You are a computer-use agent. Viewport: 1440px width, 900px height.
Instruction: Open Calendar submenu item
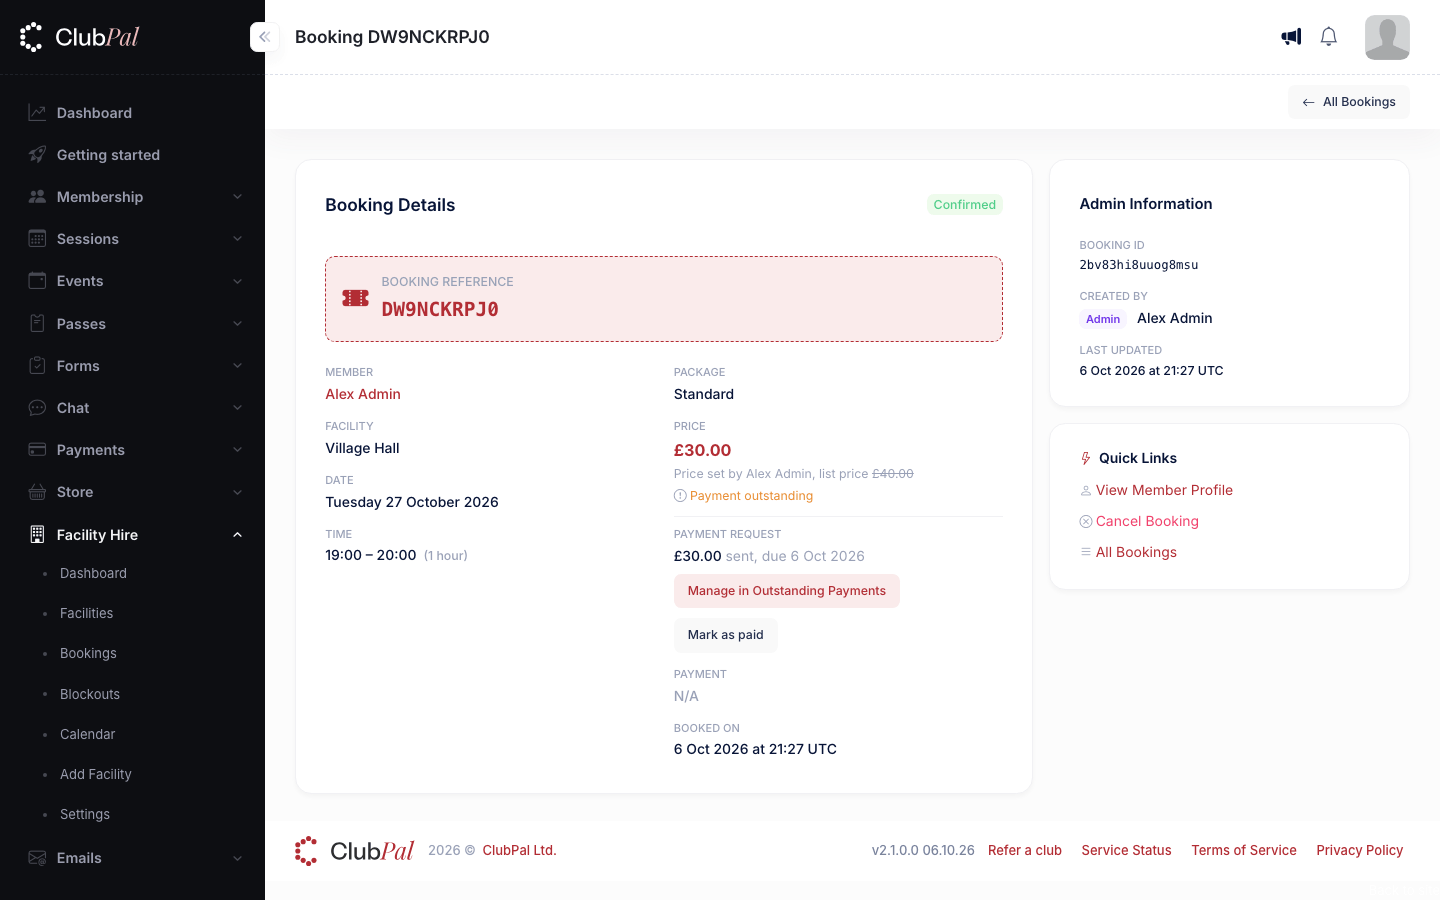(x=87, y=734)
